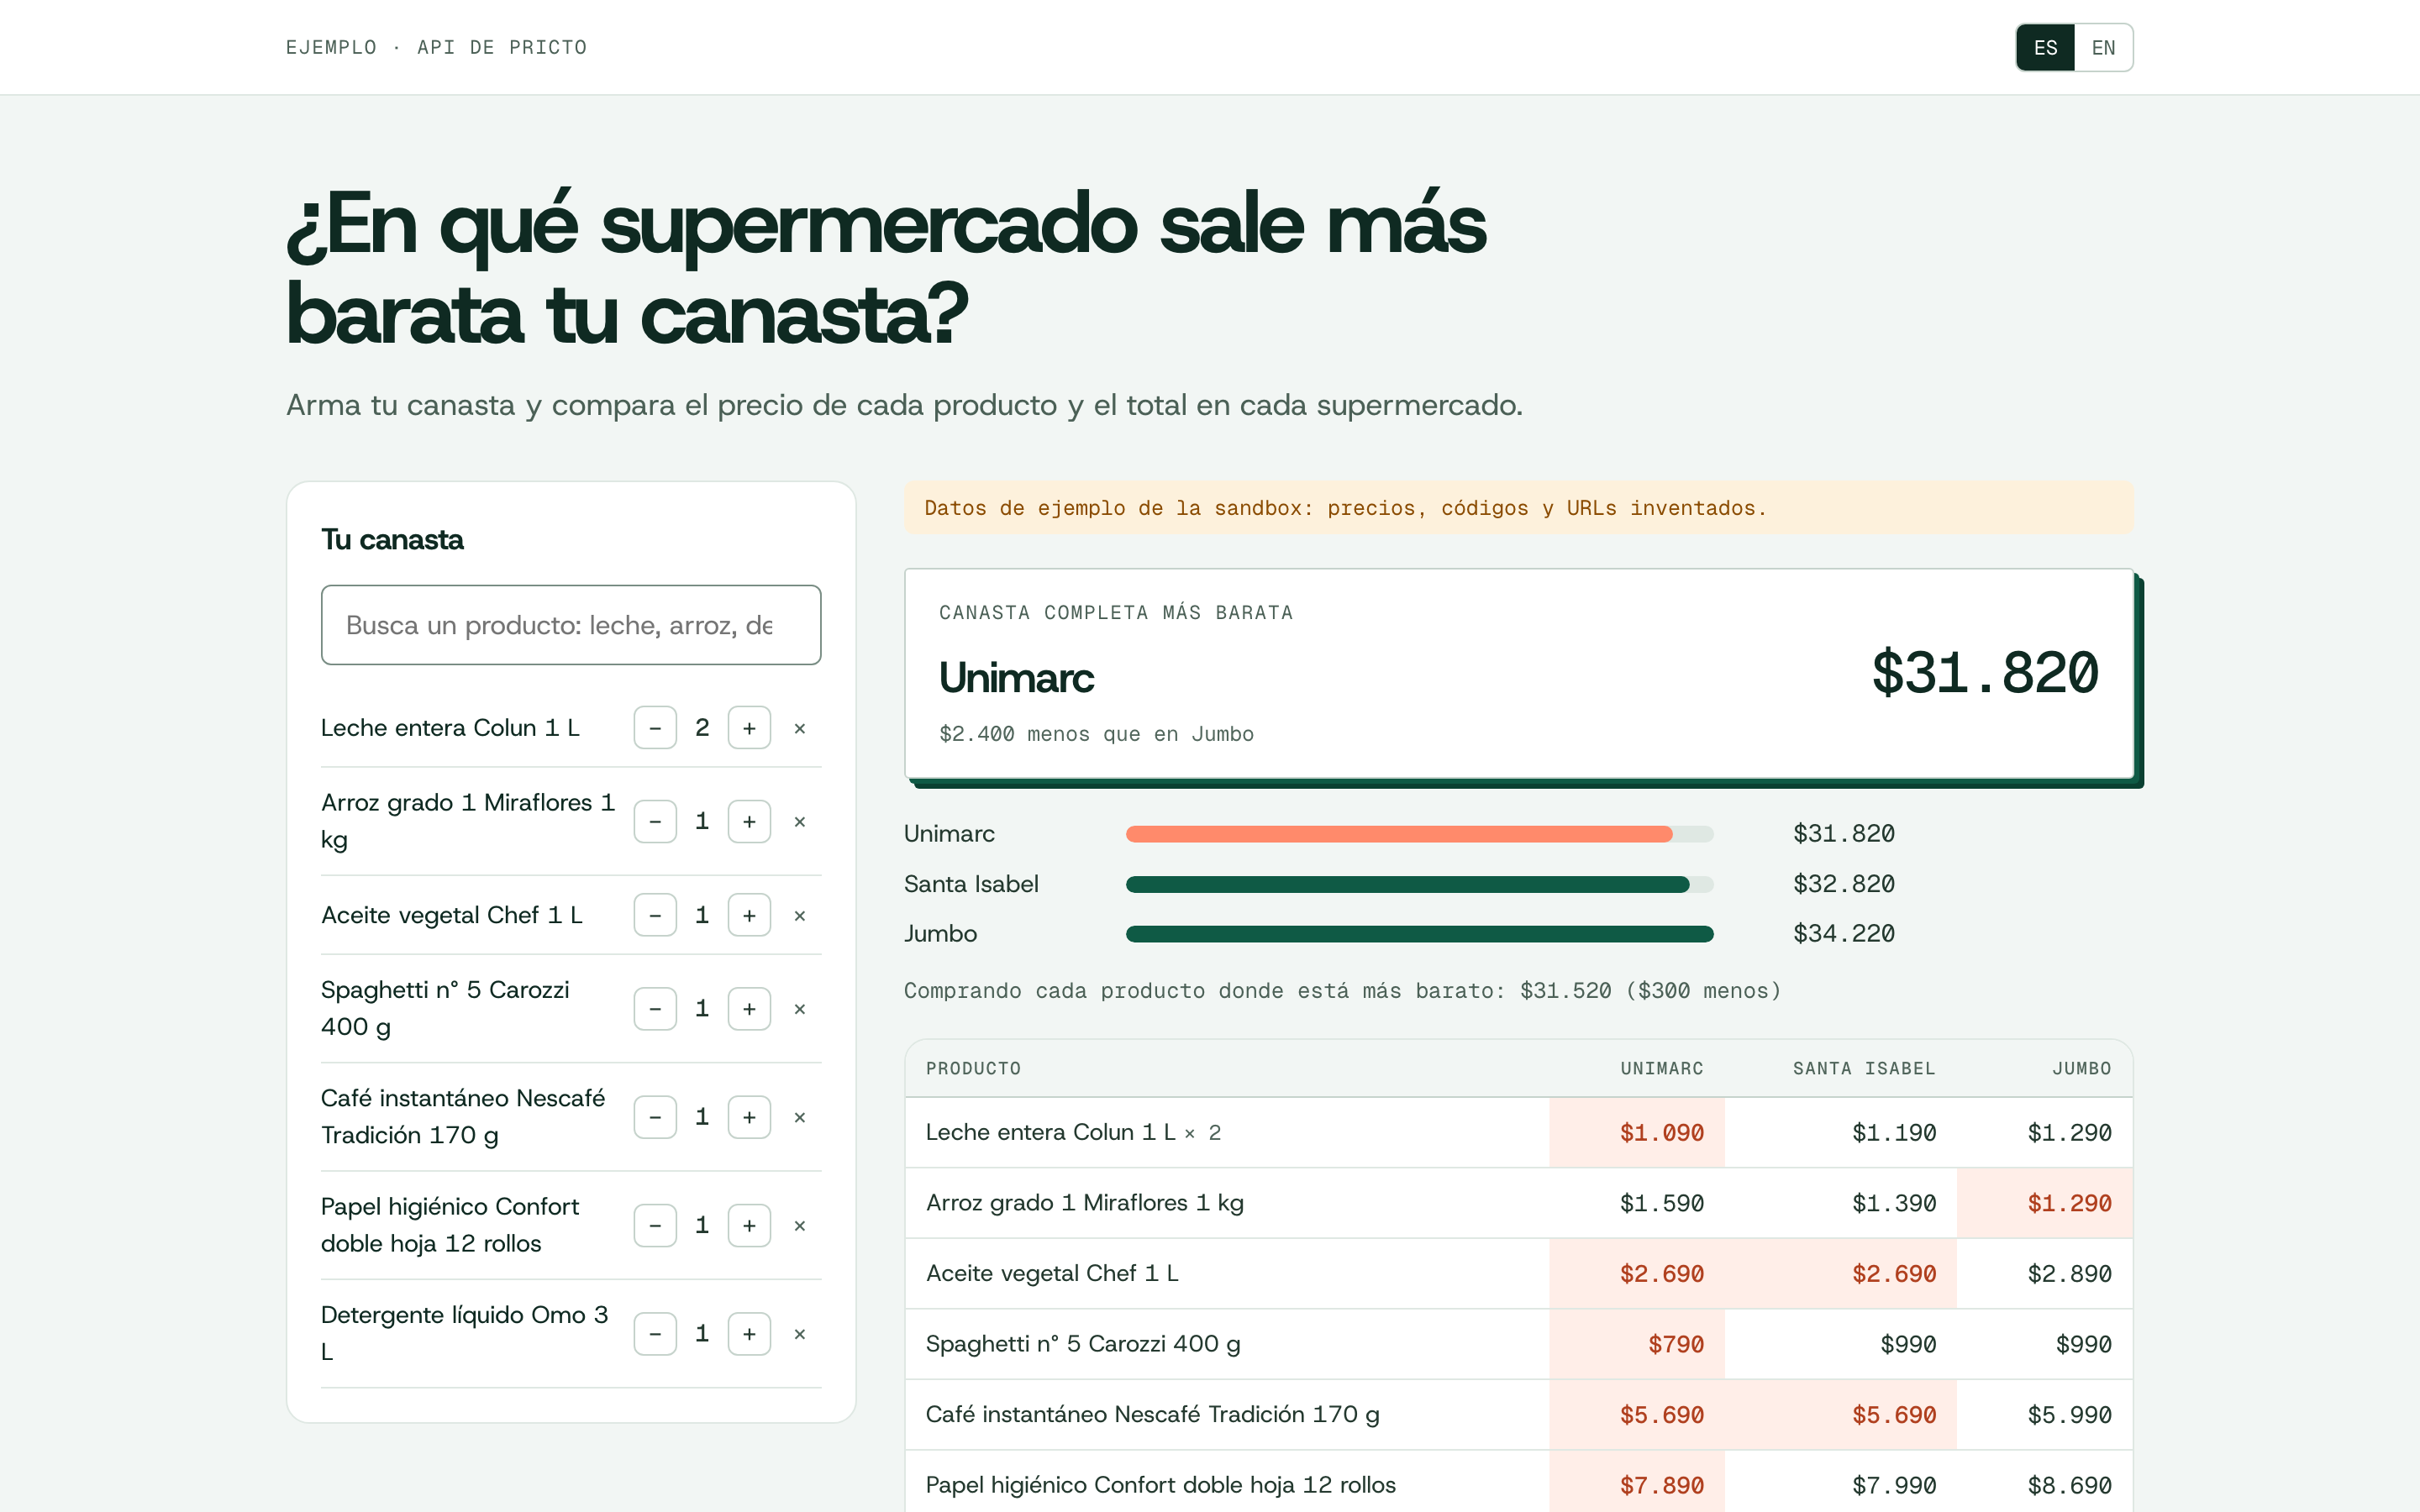Viewport: 2420px width, 1512px height.
Task: Click the 'EJEMPLO · API DE PRICTO' header text
Action: click(x=436, y=47)
